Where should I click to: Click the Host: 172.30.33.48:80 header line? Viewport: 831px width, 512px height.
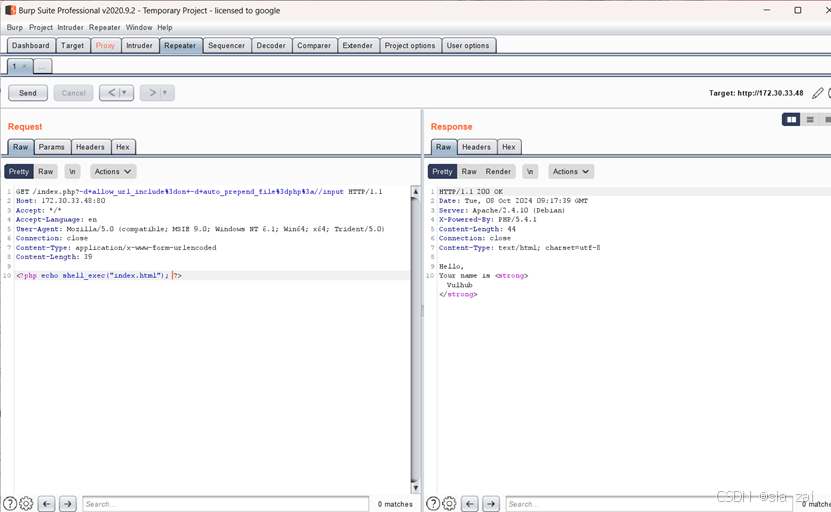coord(60,201)
